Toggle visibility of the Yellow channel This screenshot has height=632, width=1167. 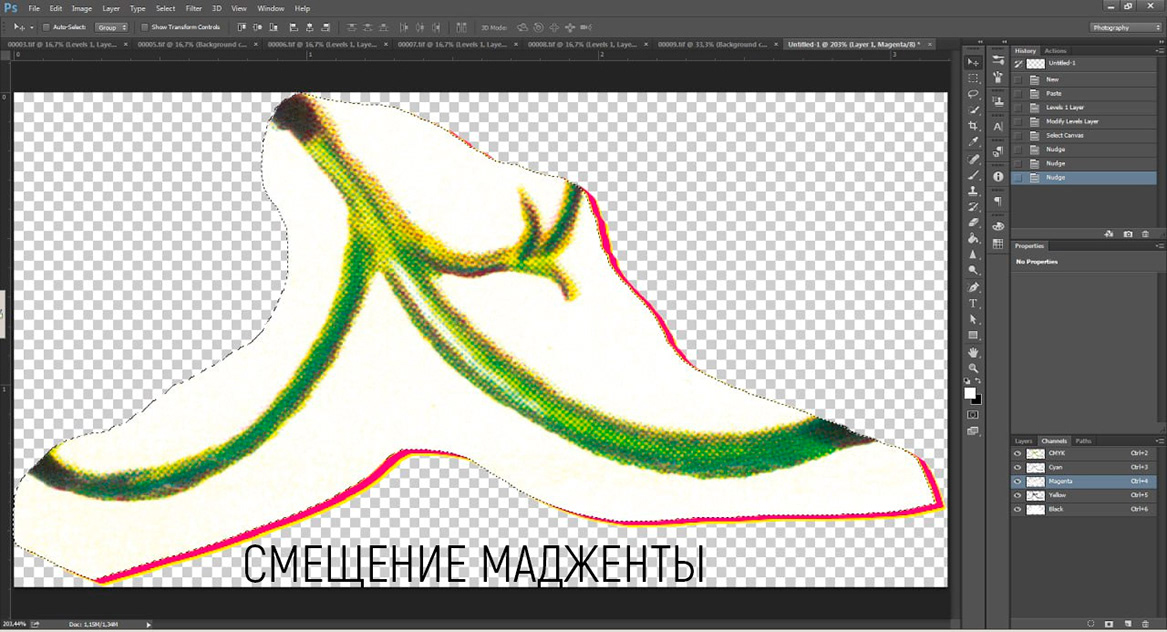(x=1018, y=495)
